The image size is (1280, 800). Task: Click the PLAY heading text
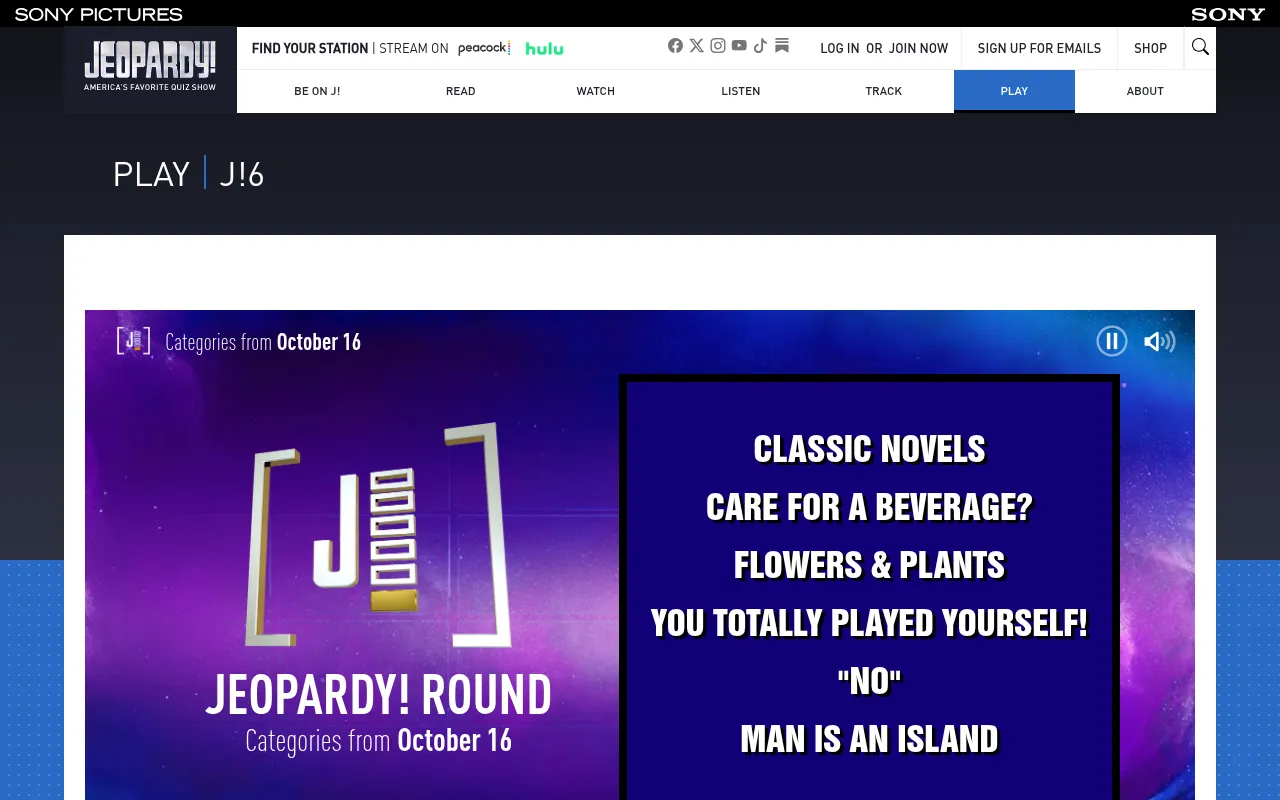coord(151,174)
